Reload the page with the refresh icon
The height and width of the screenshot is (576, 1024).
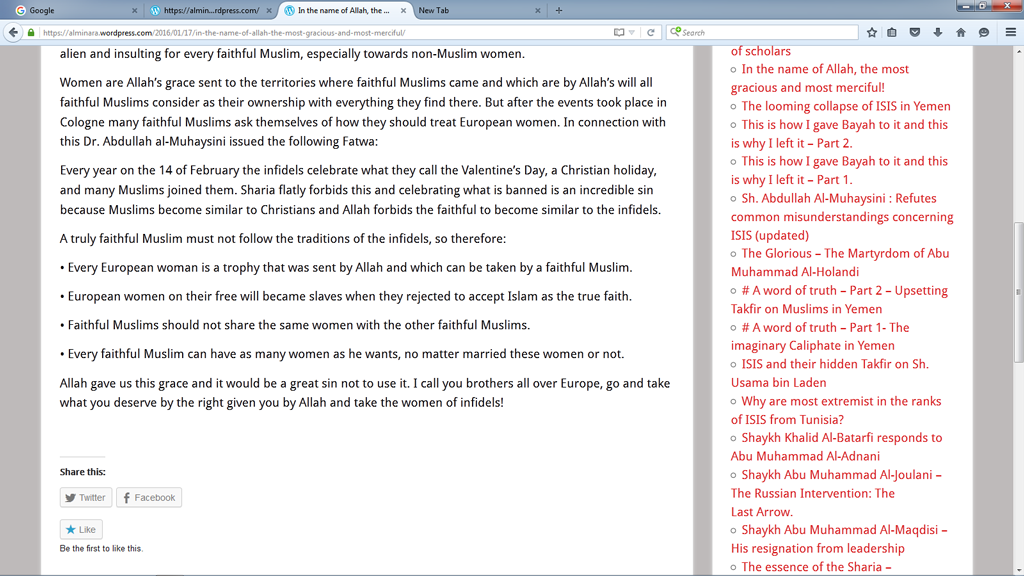coord(650,32)
